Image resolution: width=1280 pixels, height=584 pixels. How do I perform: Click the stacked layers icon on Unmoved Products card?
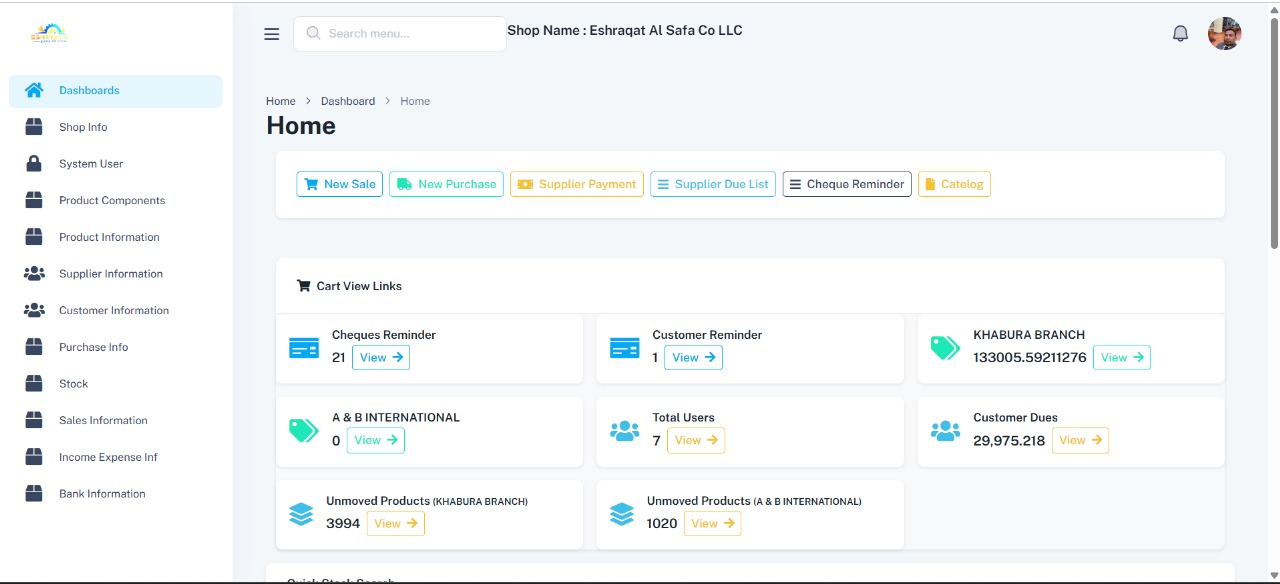302,513
